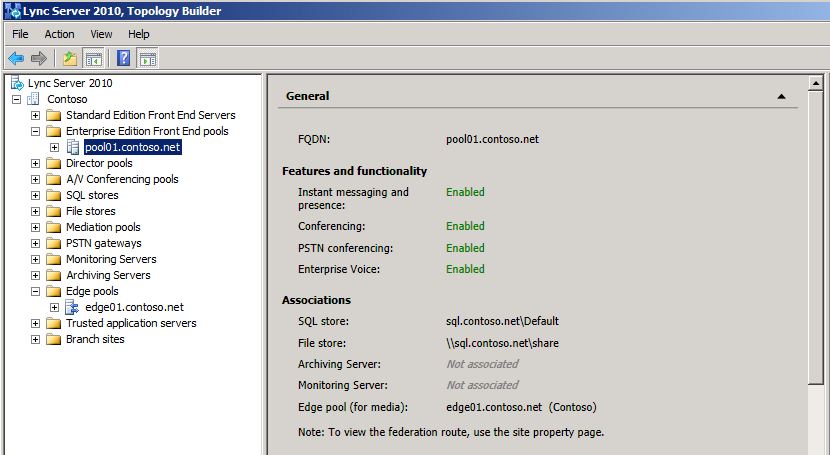Expand the Trusted application servers node
The height and width of the screenshot is (455, 830).
[35, 323]
